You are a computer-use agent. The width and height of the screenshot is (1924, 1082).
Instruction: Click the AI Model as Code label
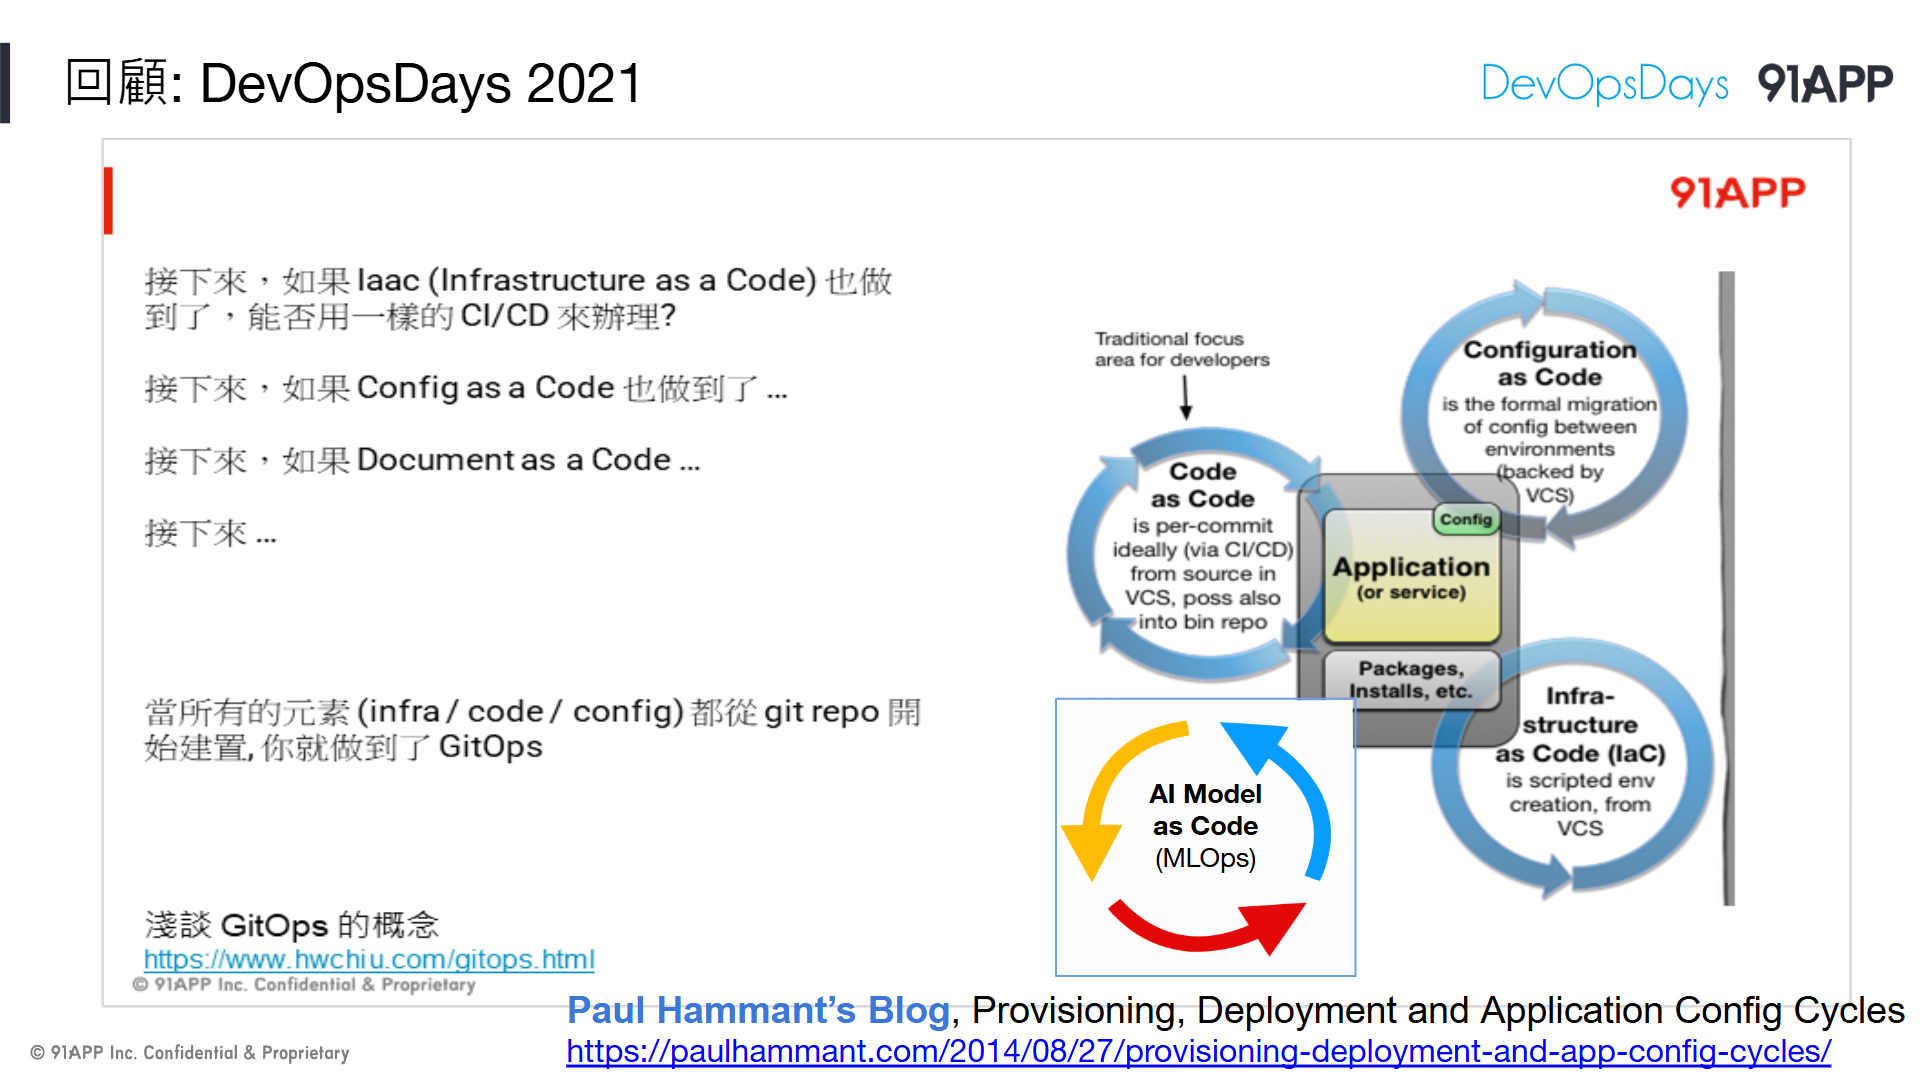point(1205,810)
